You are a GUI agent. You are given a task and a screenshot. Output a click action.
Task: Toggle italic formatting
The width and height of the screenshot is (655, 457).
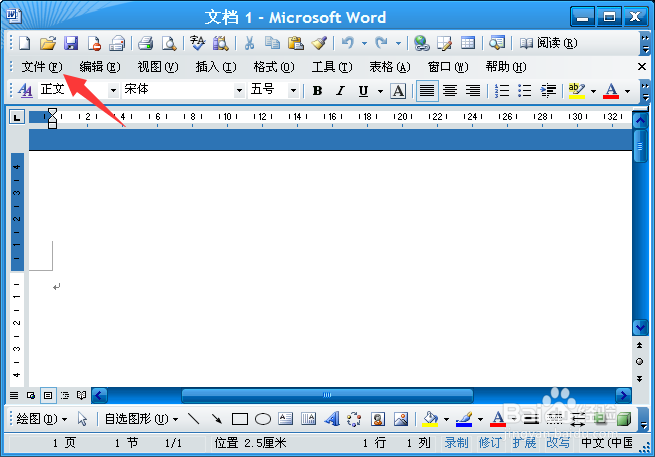(340, 90)
